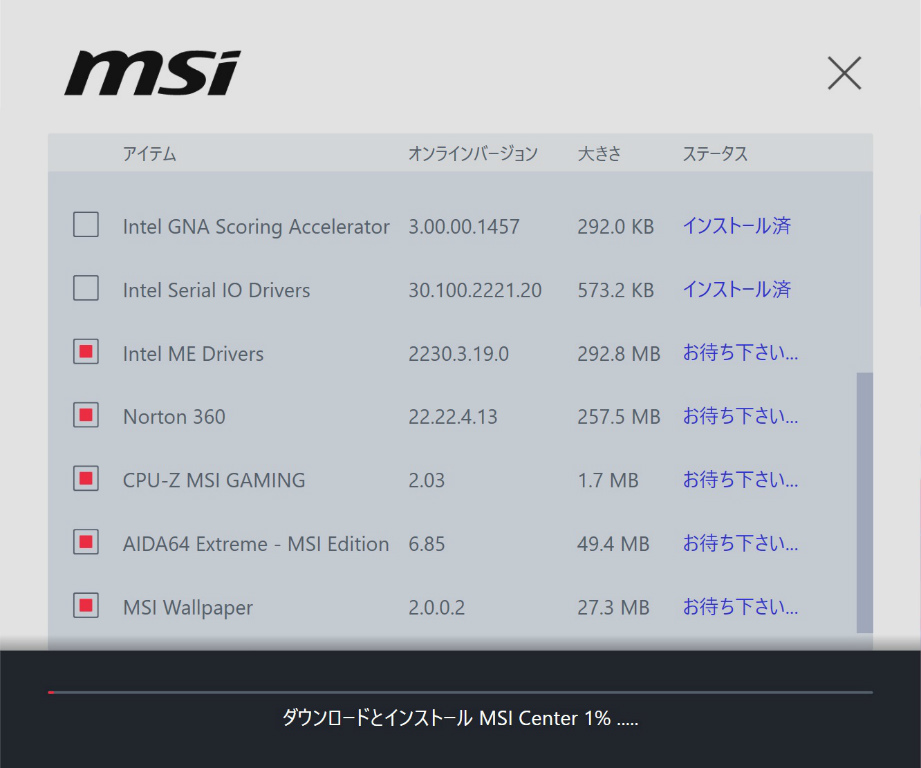Screen dimensions: 921x768
Task: Check Intel Serial IO Drivers checkbox
Action: click(x=86, y=288)
